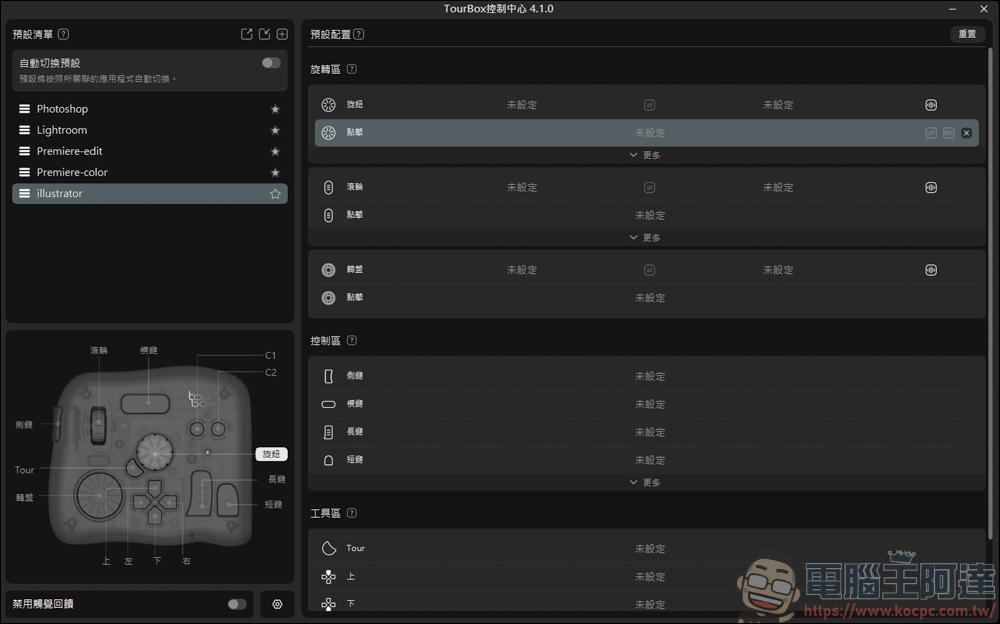
Task: Open haptic settings icon in 旋鈕 row
Action: point(931,105)
